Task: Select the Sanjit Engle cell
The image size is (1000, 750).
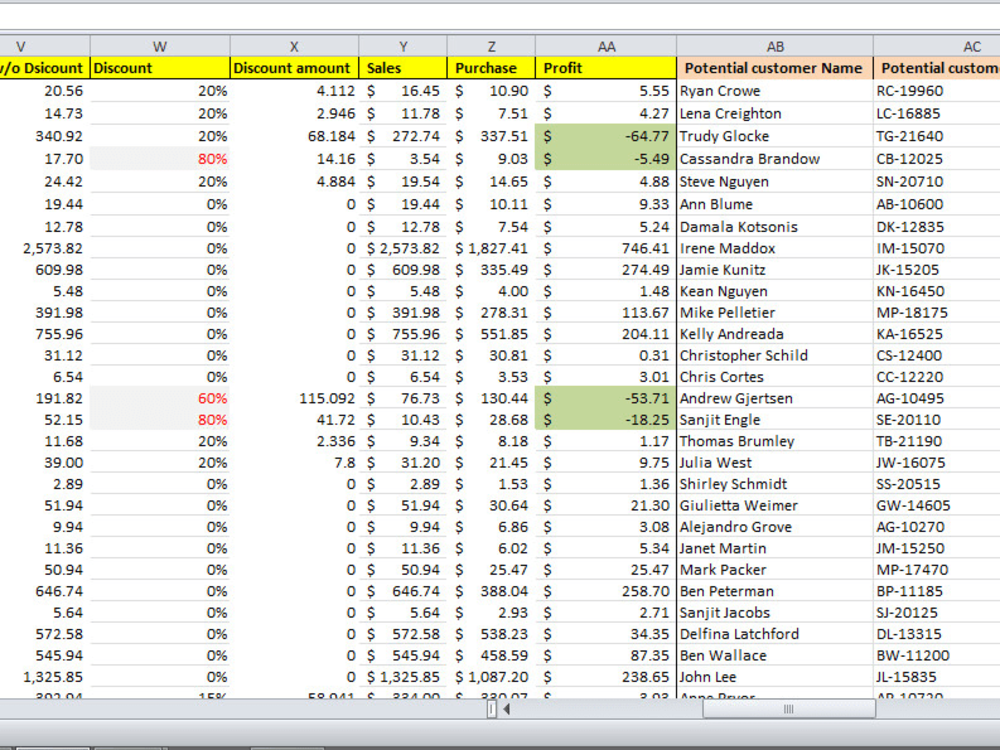Action: [775, 420]
